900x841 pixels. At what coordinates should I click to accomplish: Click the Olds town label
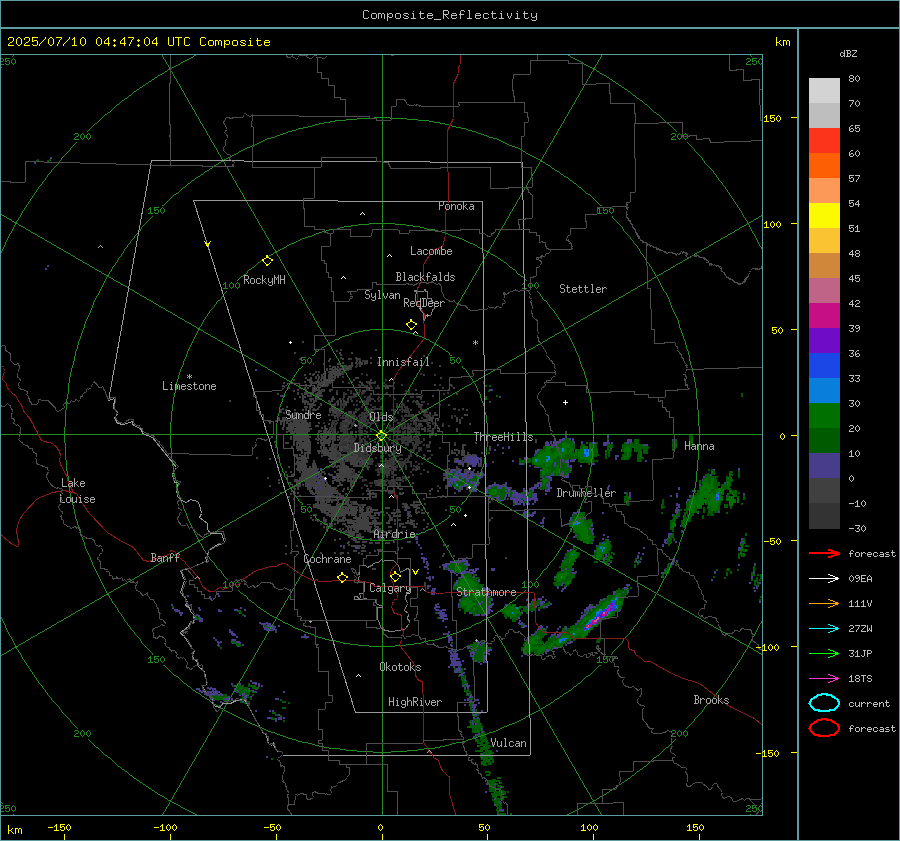pyautogui.click(x=381, y=417)
